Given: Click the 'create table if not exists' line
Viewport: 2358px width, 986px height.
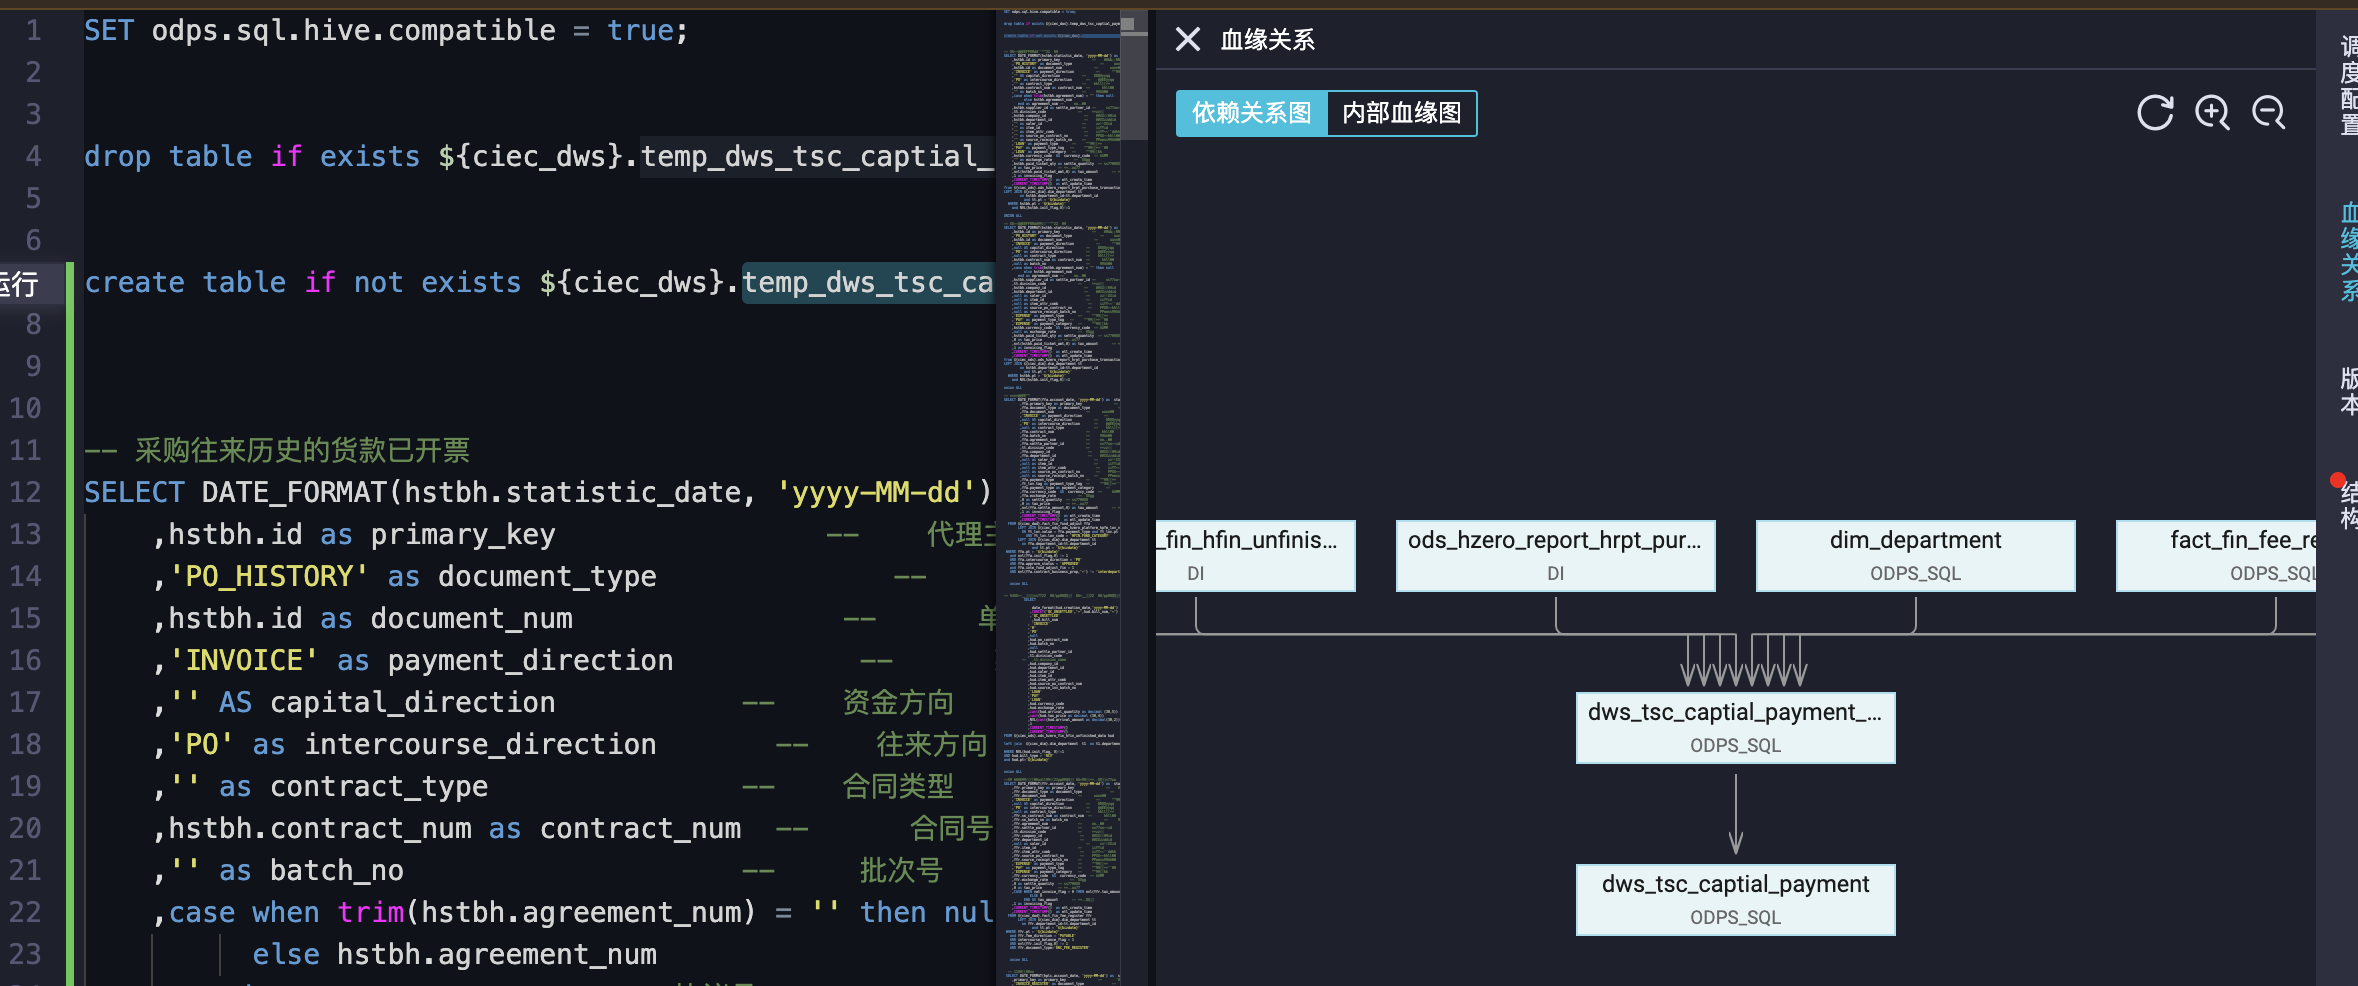Looking at the screenshot, I should 539,282.
